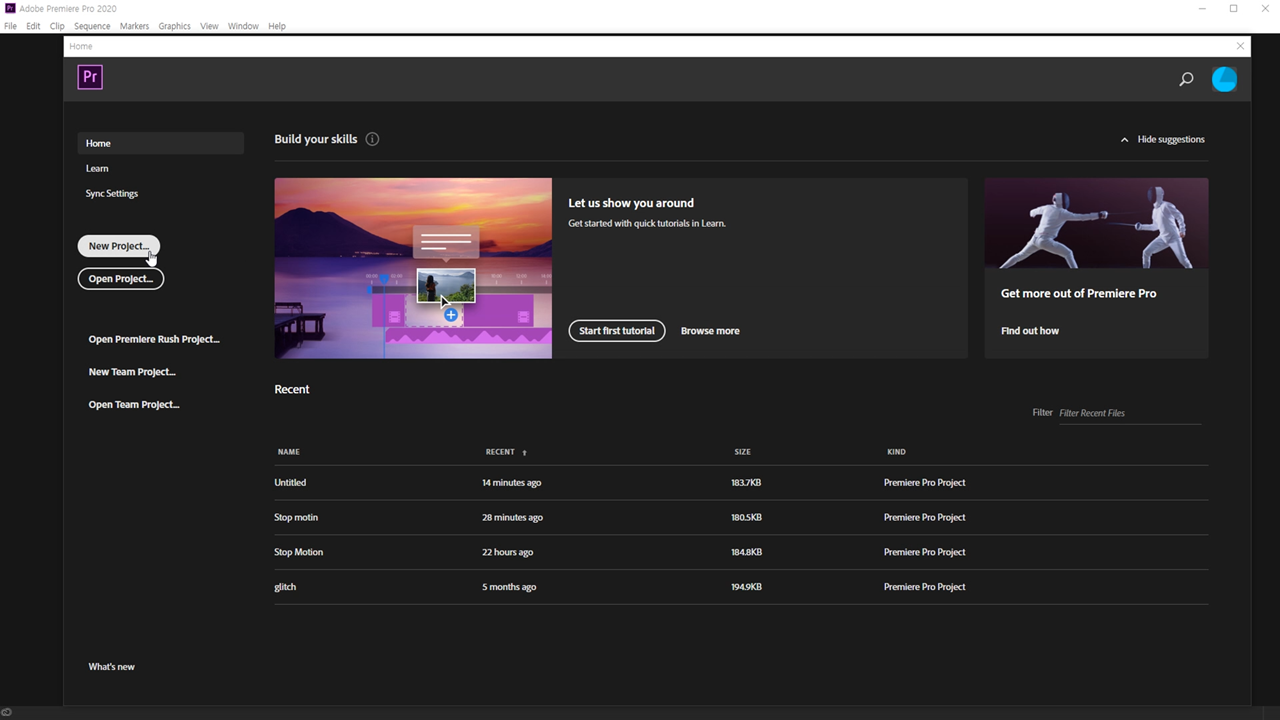Open Sync Settings in the sidebar
This screenshot has height=720, width=1280.
(112, 193)
